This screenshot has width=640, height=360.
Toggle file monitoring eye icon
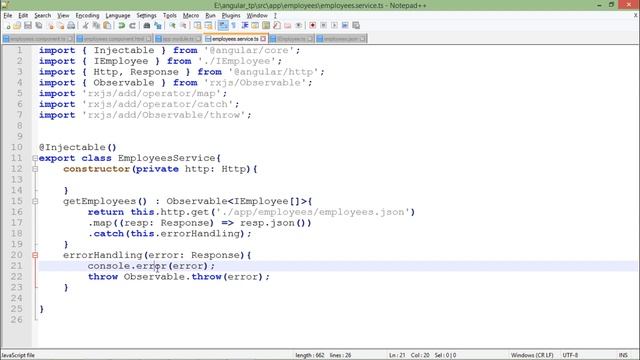point(298,25)
